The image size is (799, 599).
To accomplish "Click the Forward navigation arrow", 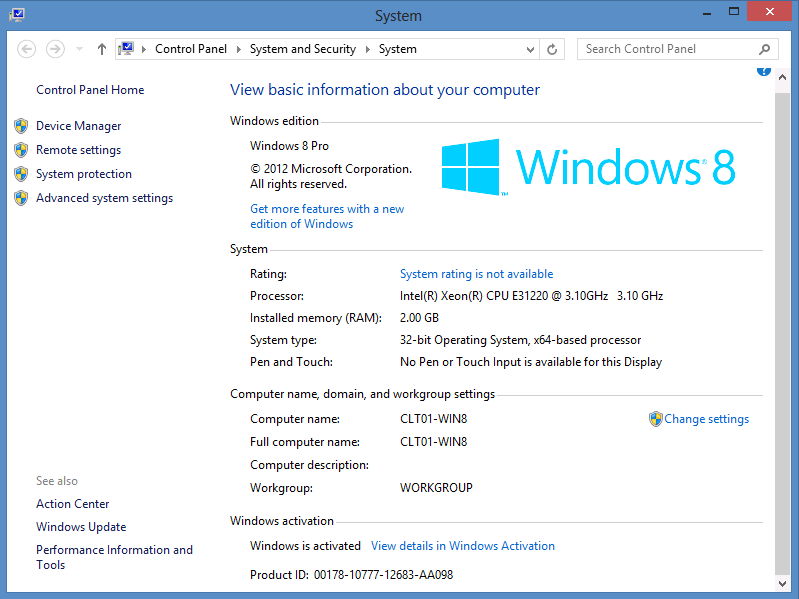I will (x=55, y=49).
